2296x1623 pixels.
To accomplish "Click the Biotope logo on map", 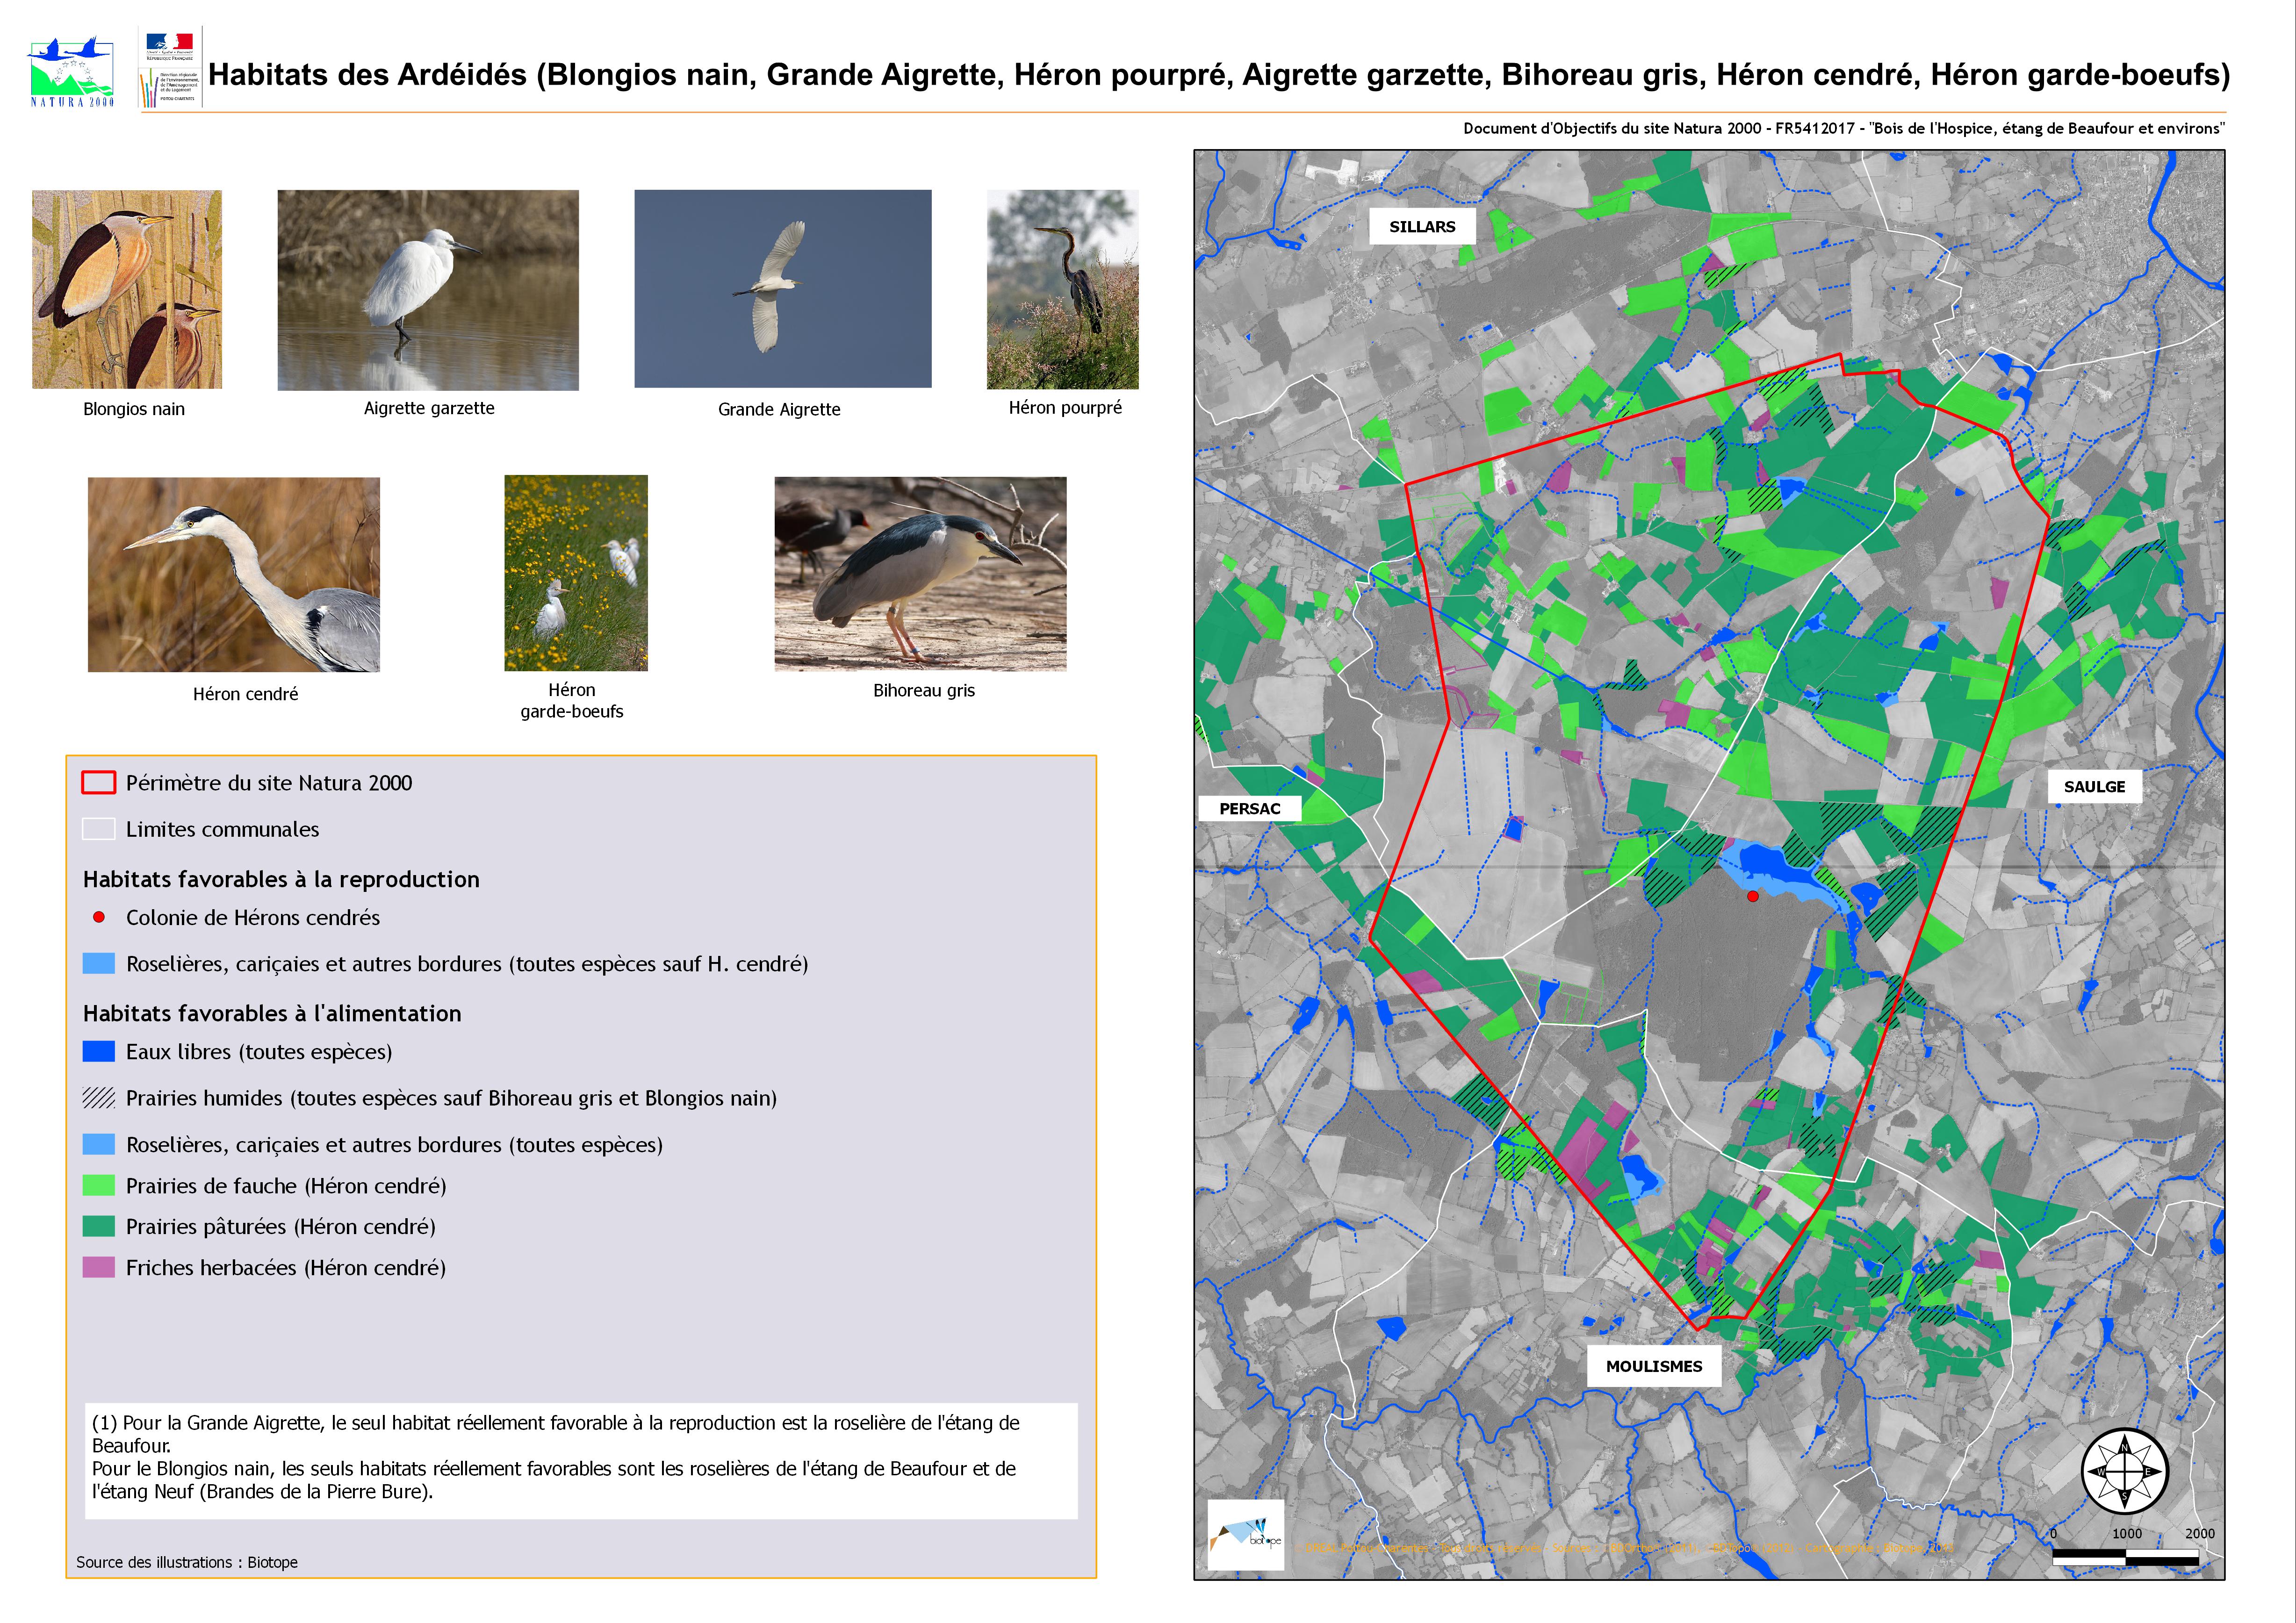I will pyautogui.click(x=1245, y=1534).
